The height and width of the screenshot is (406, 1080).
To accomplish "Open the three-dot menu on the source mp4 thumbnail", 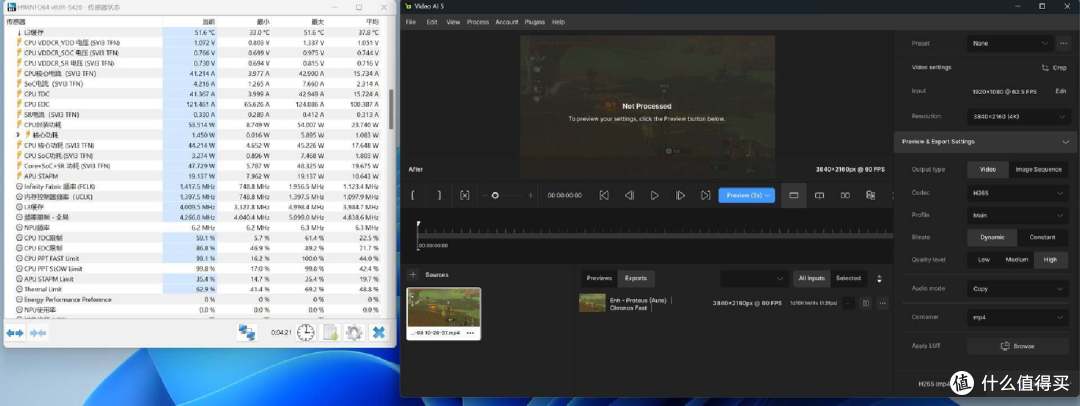I will click(470, 333).
